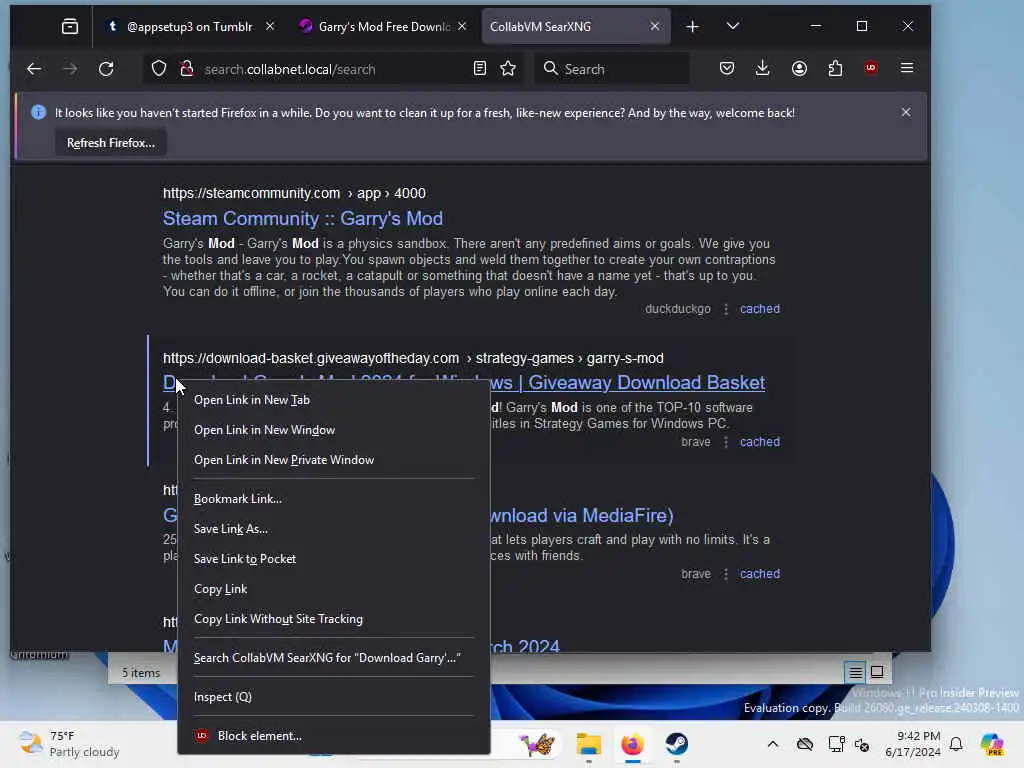Open notifications bell in tray

click(956, 744)
